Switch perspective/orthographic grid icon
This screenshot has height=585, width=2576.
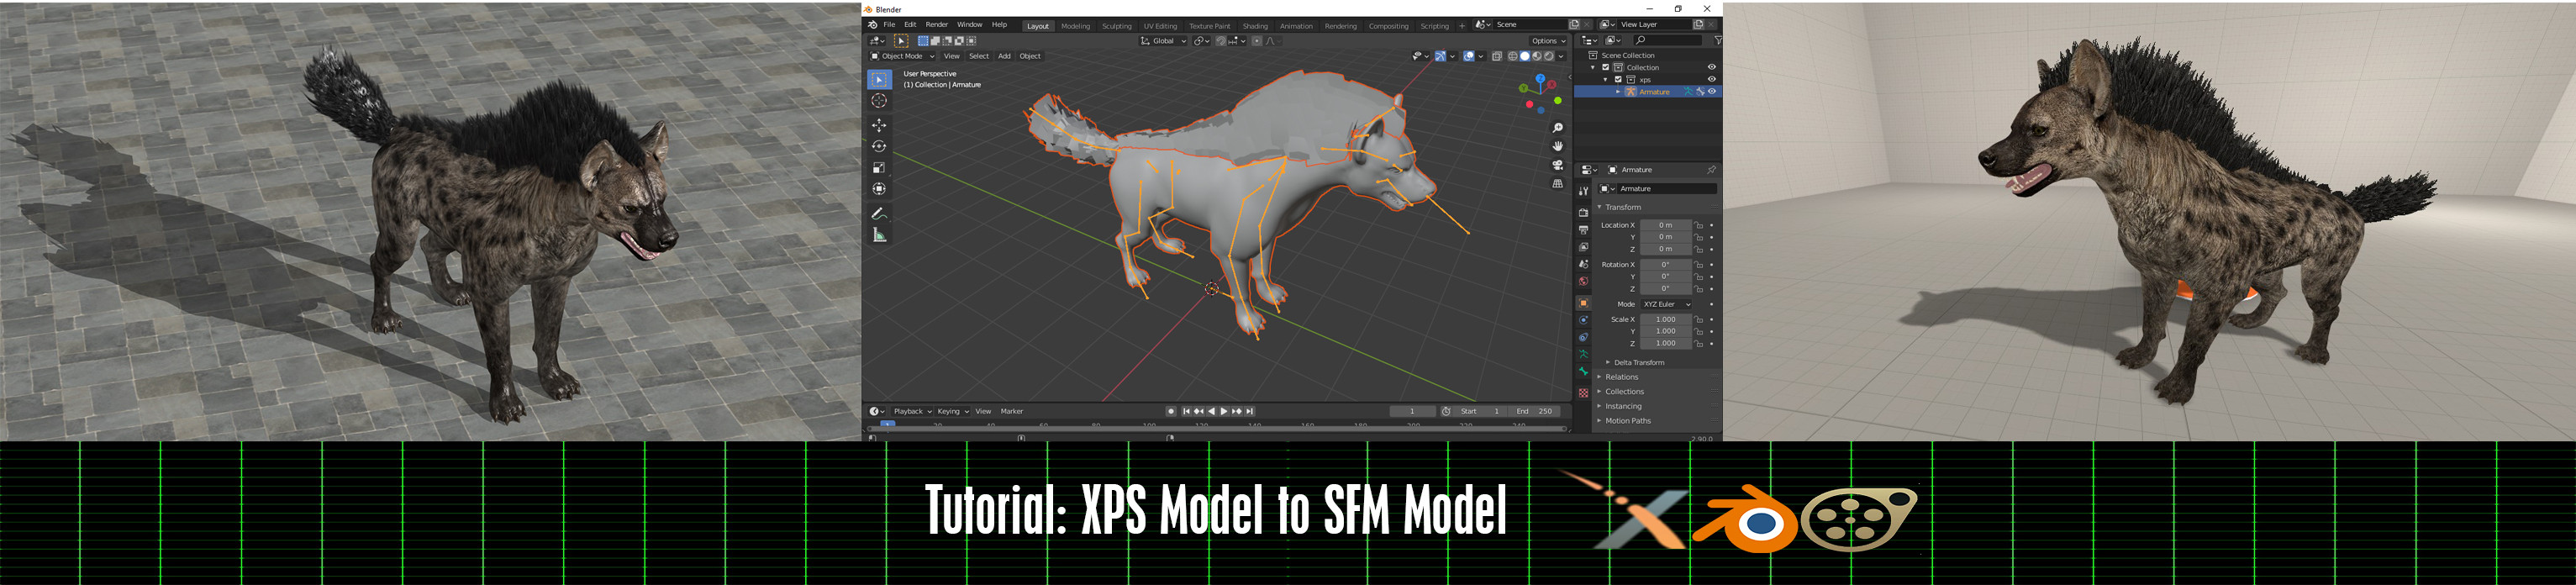(x=1557, y=184)
